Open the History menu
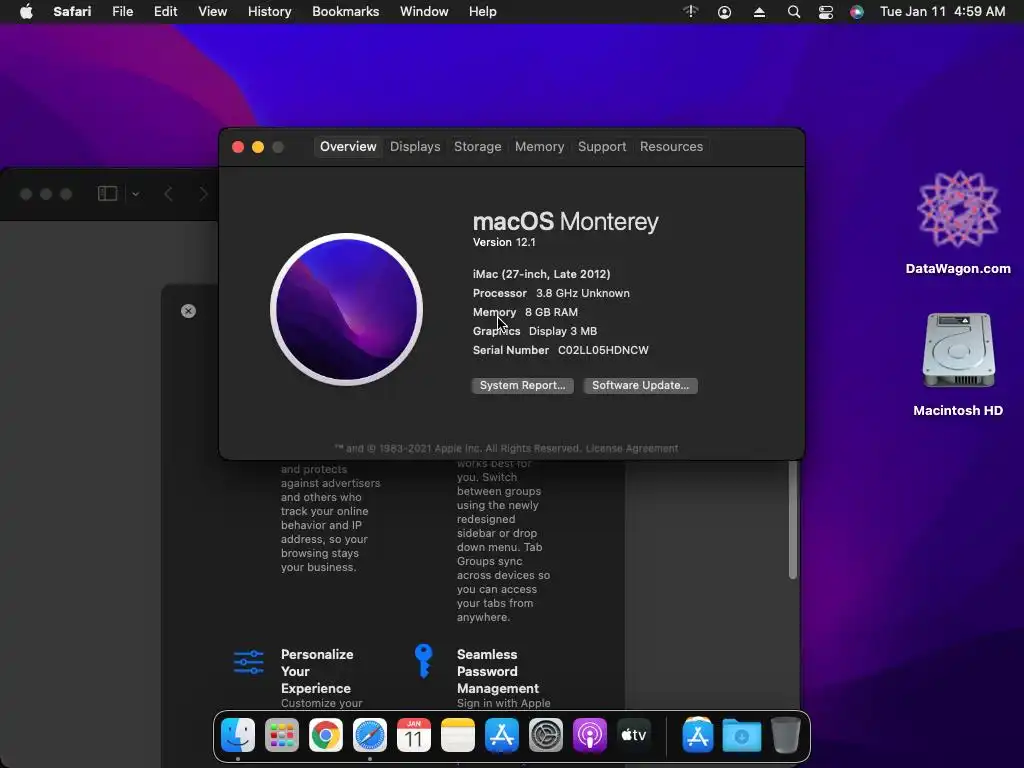The width and height of the screenshot is (1024, 768). (269, 12)
